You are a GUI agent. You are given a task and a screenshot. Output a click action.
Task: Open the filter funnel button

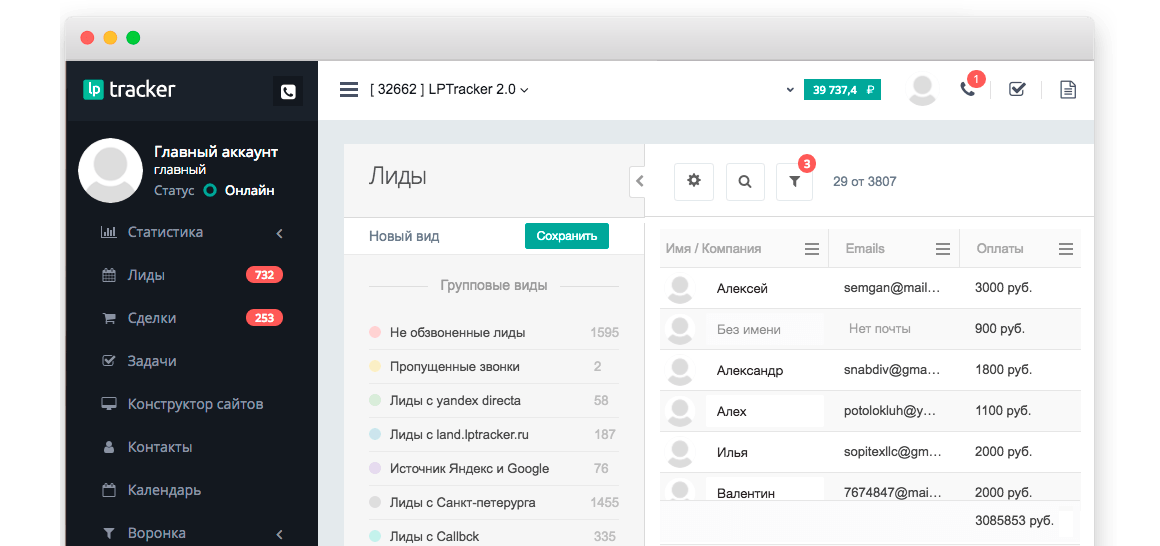pos(795,181)
